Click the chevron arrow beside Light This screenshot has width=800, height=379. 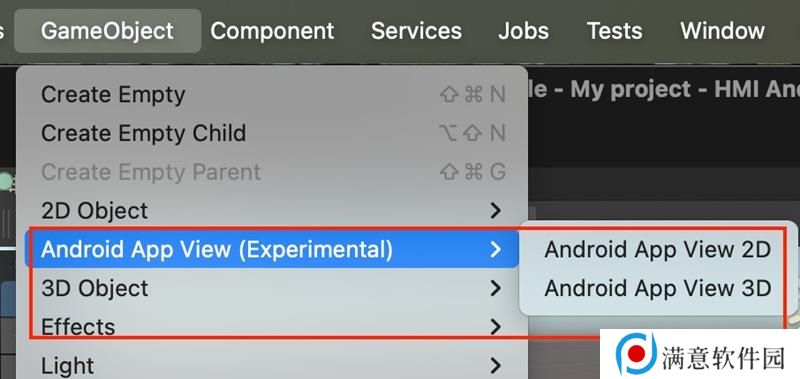pos(495,365)
